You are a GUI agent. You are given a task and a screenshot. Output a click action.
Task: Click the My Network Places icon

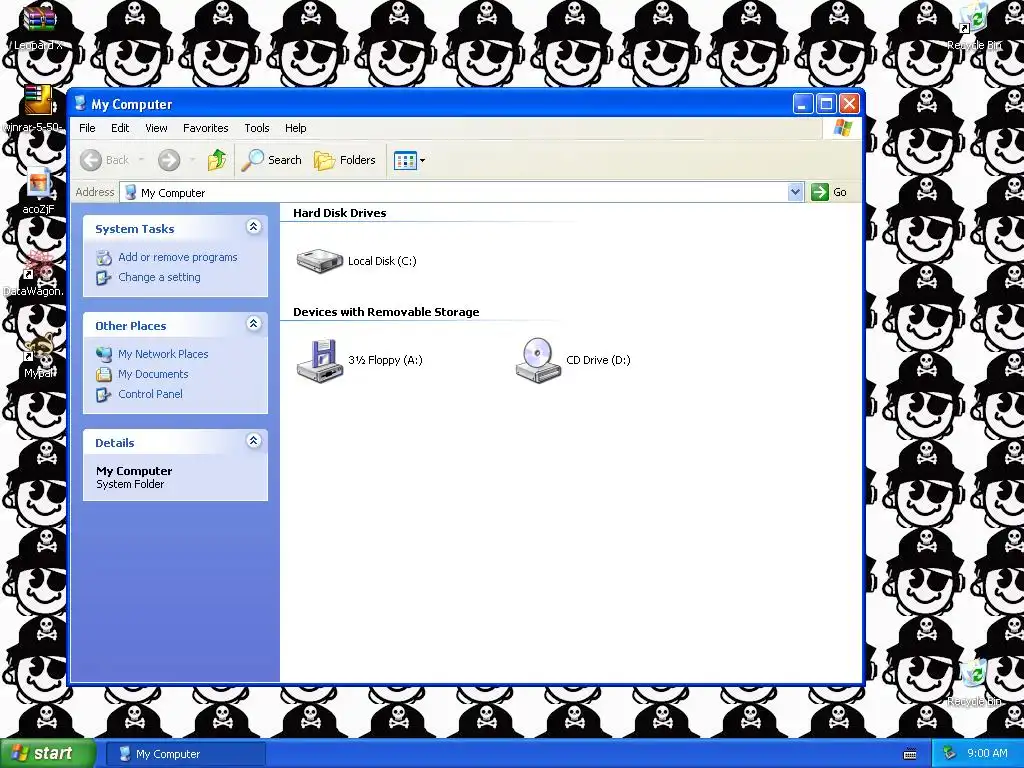(104, 354)
